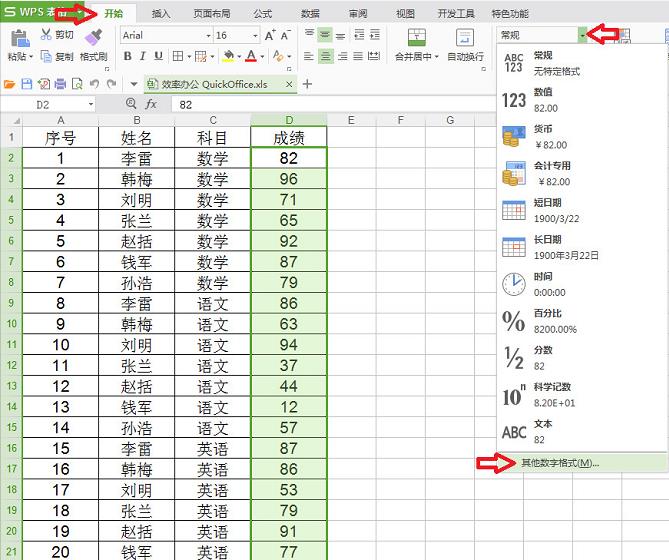669x560 pixels.
Task: Justify text alignment
Action: [358, 56]
